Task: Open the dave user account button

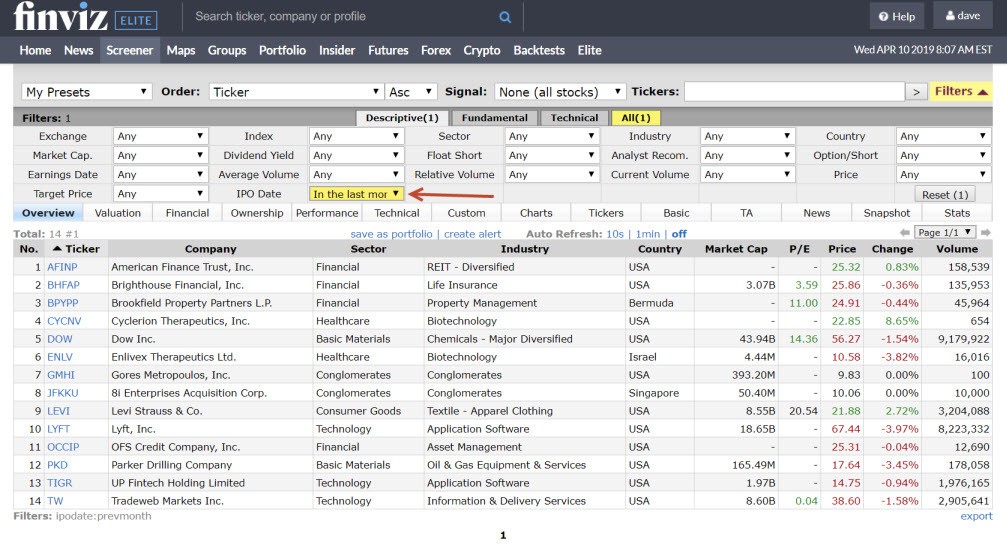Action: (x=963, y=16)
